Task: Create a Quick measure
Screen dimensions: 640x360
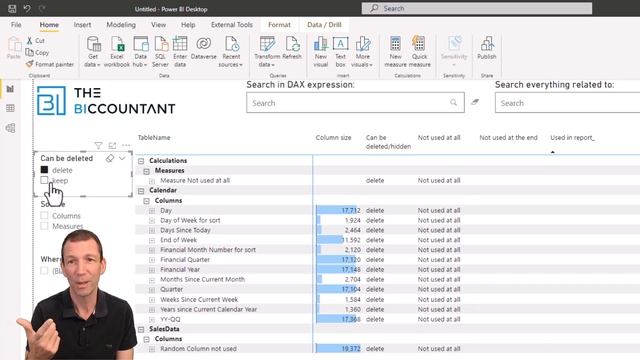Action: click(419, 51)
